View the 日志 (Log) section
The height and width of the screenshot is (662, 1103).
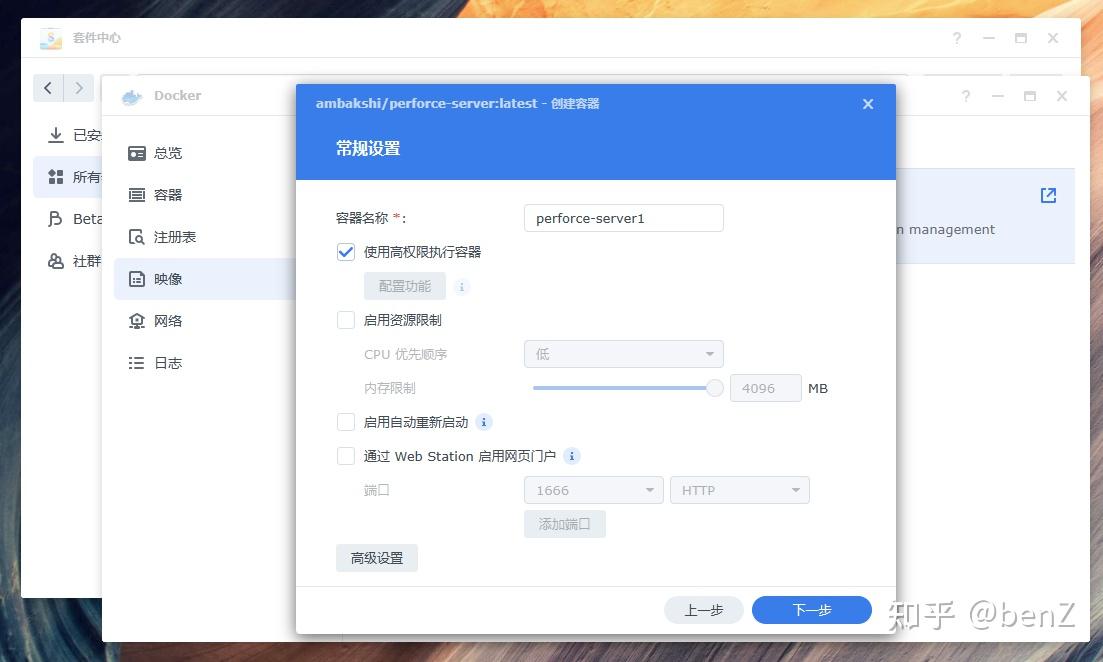(x=167, y=363)
